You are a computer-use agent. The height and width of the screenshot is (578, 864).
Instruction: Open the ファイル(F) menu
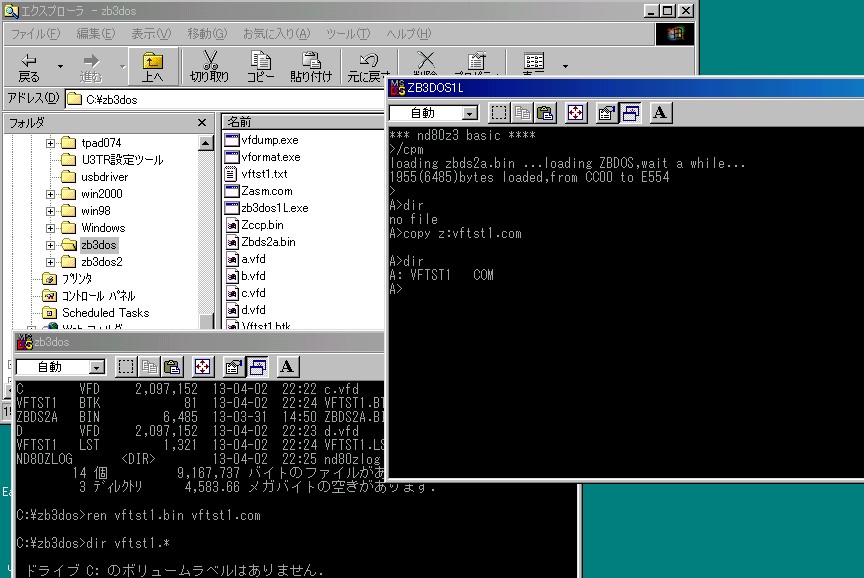point(36,34)
